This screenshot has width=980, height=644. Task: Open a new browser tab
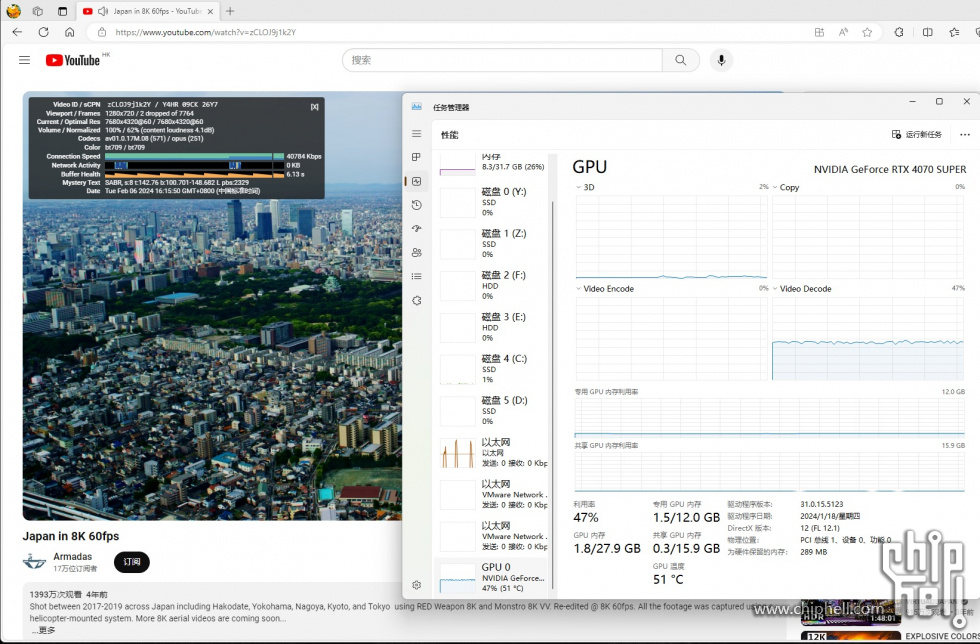pyautogui.click(x=230, y=11)
